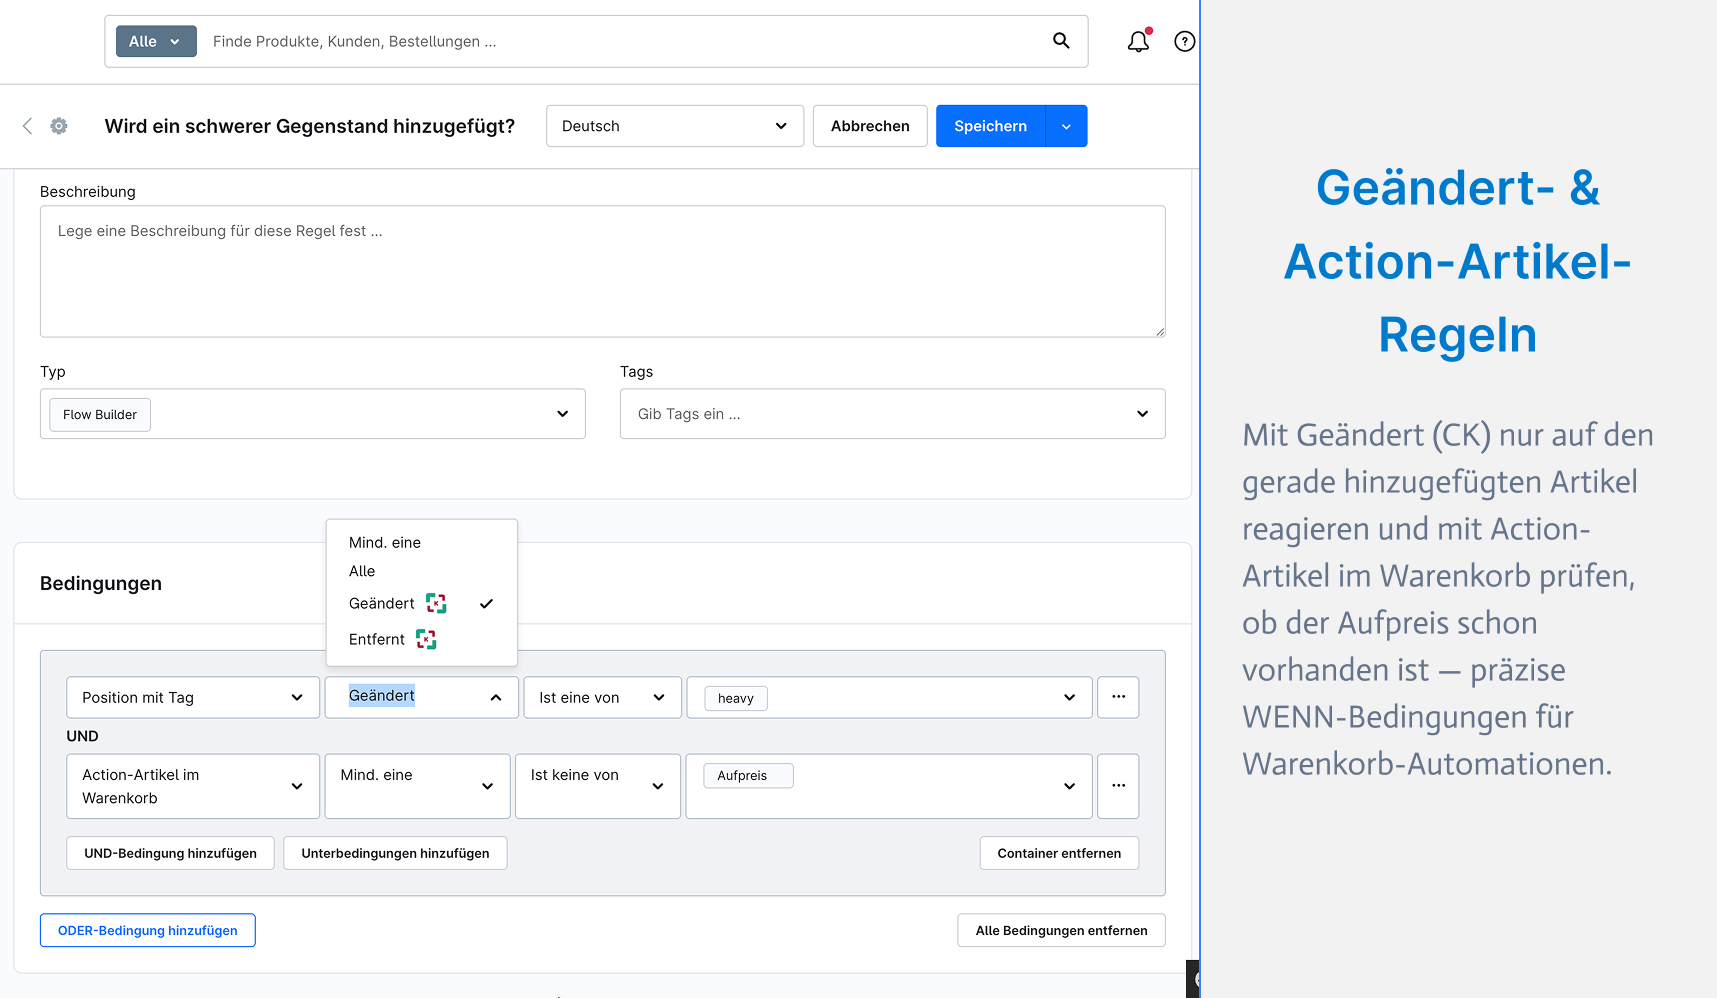Click Alle Bedingungen entfernen
This screenshot has width=1717, height=998.
click(1061, 930)
